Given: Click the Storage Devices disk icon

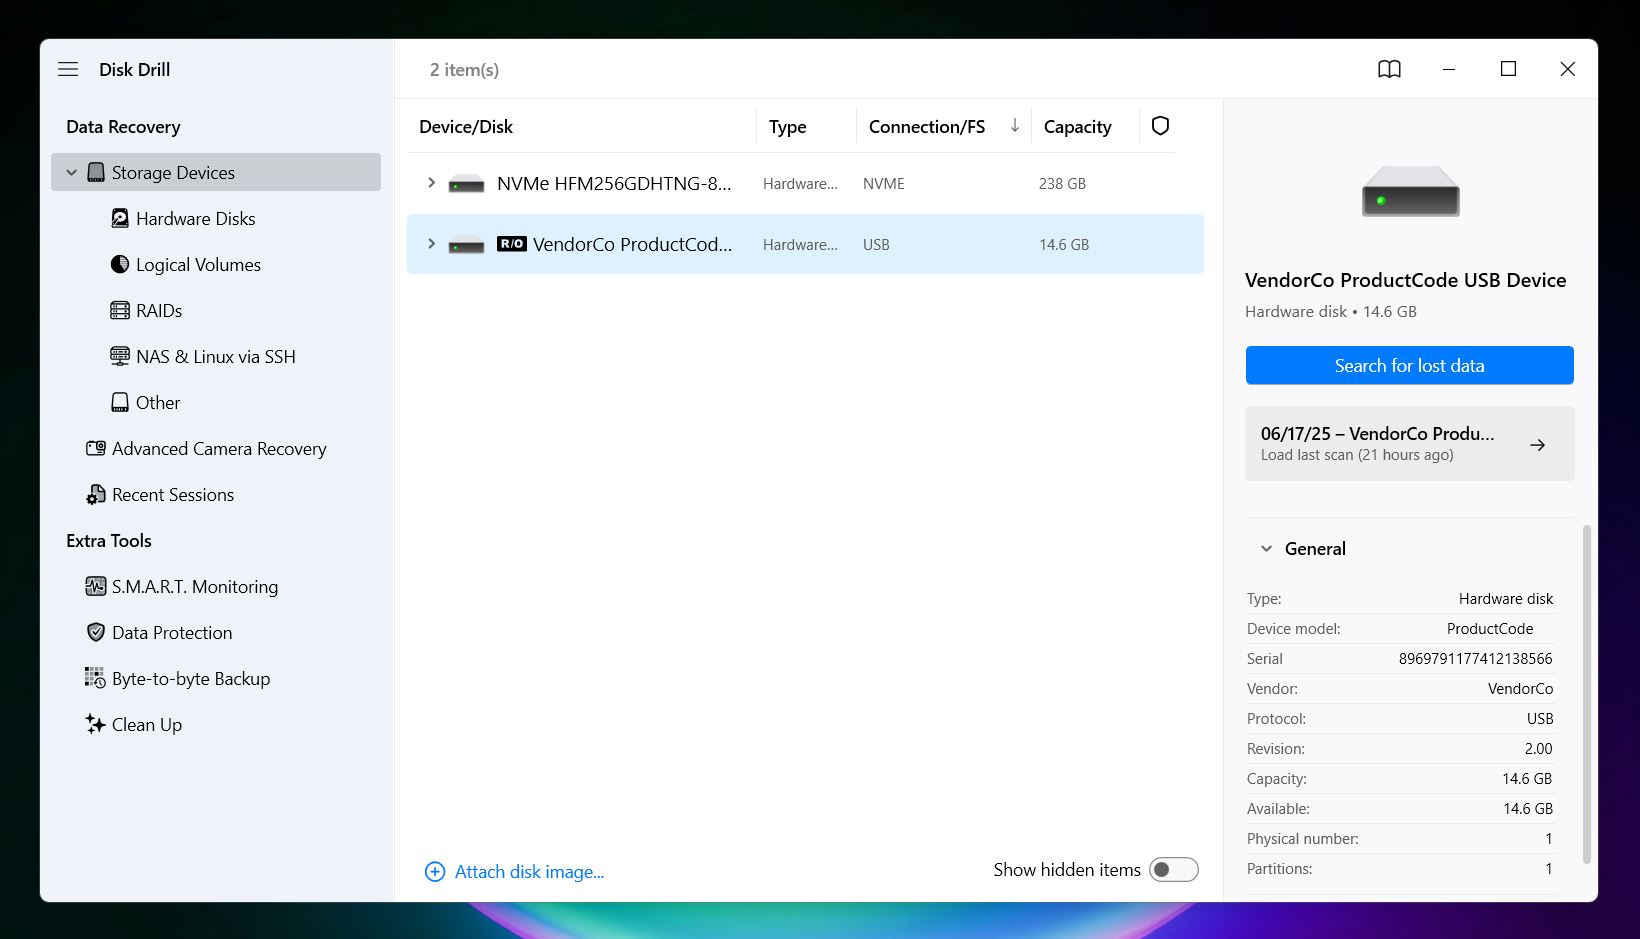Looking at the screenshot, I should click(x=96, y=172).
